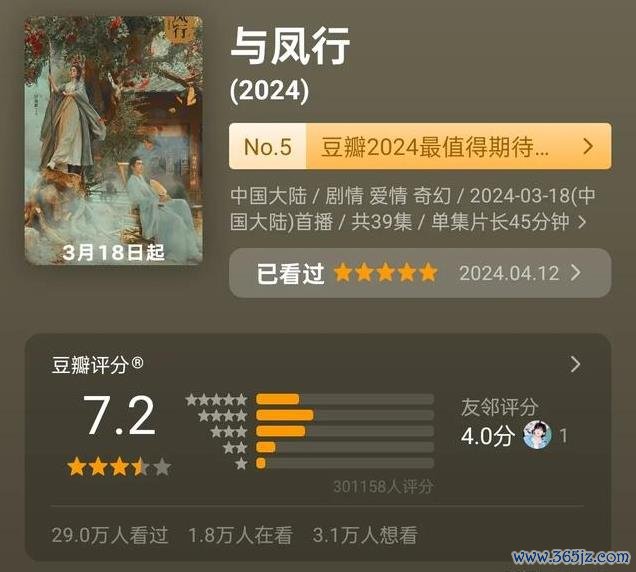Click 29.0万人看过 statistic
The width and height of the screenshot is (636, 572).
pyautogui.click(x=110, y=535)
